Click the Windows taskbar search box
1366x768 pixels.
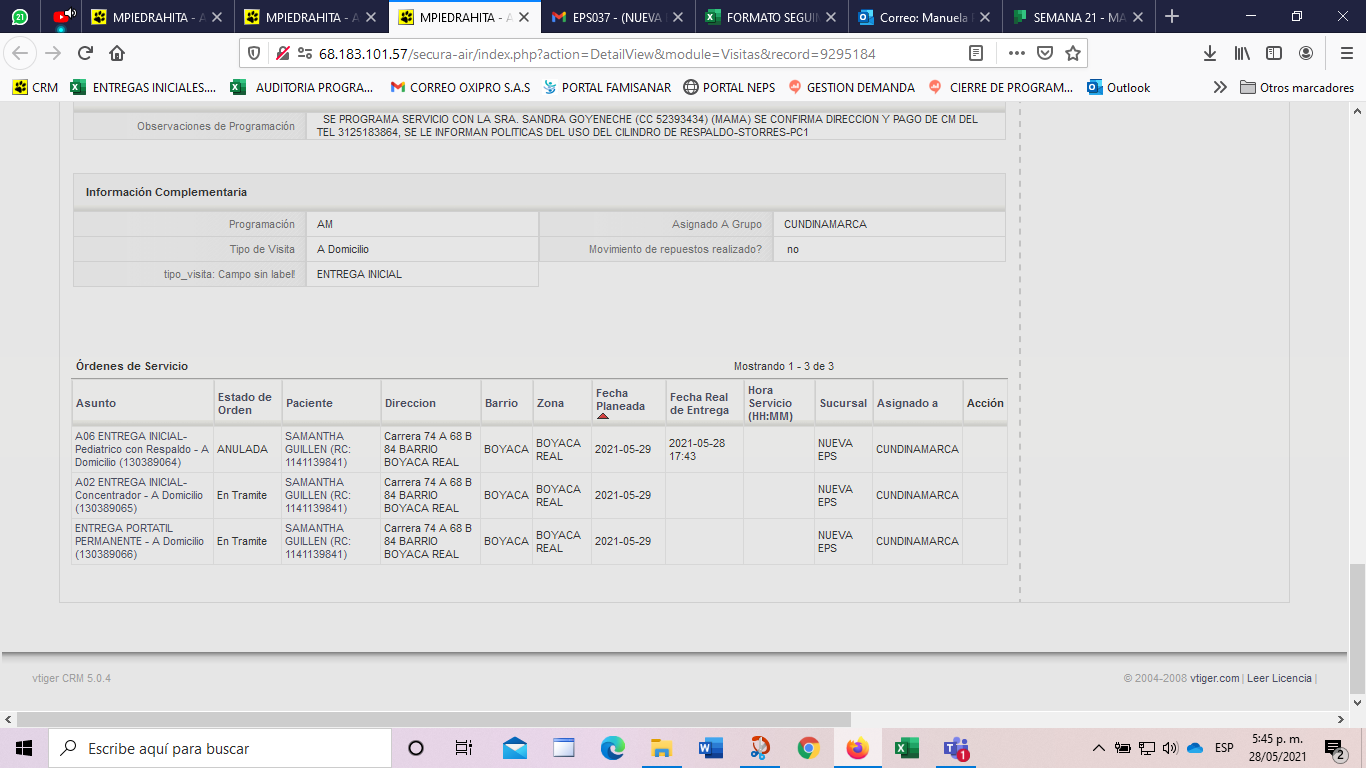pos(220,748)
